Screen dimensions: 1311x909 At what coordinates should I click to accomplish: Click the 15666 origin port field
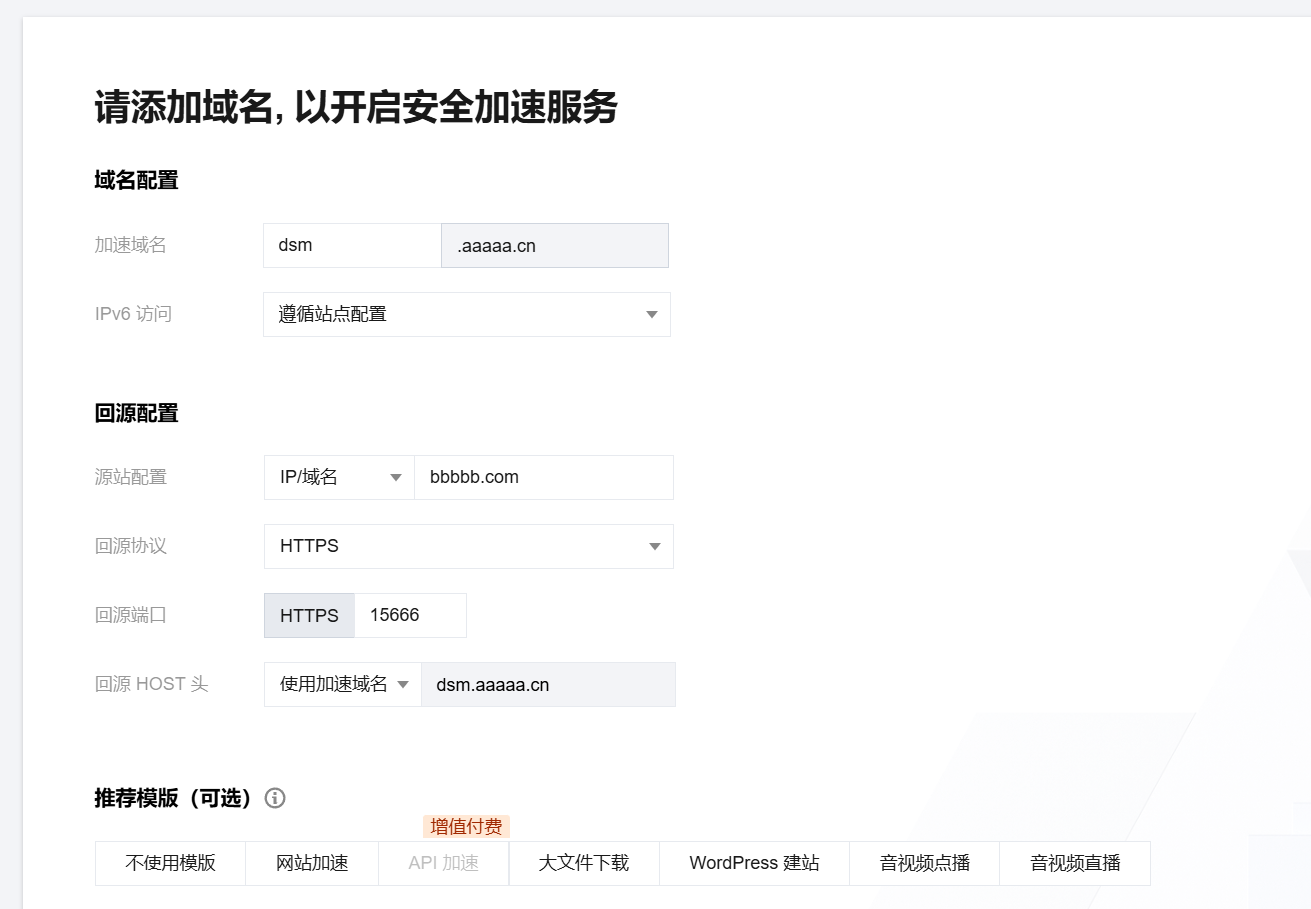point(409,615)
